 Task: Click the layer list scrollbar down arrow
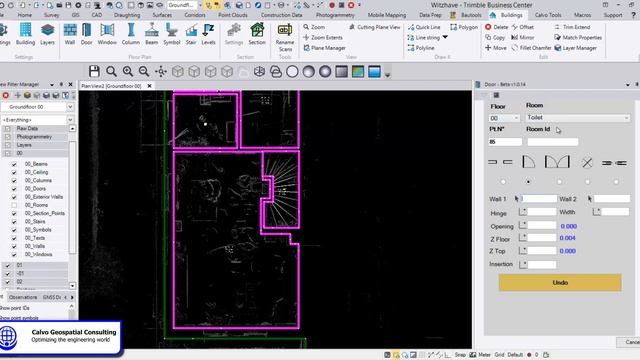click(x=72, y=286)
